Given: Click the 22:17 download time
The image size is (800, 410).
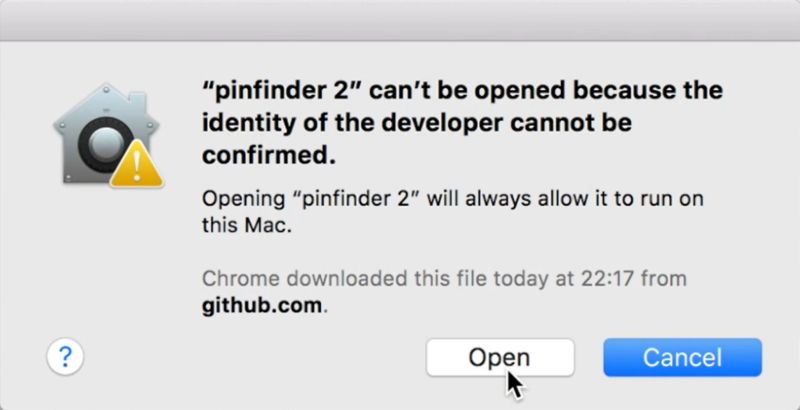Looking at the screenshot, I should coord(621,278).
